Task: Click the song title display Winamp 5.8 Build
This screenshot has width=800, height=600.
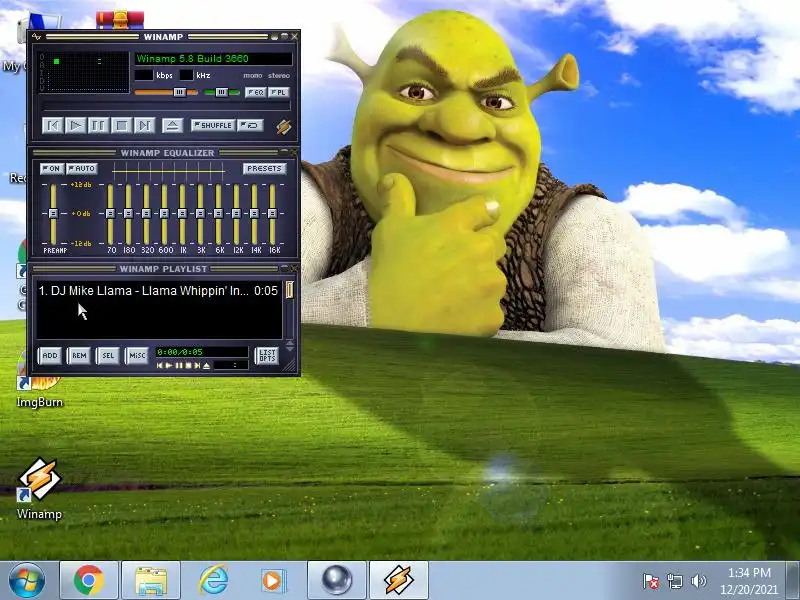Action: [213, 59]
